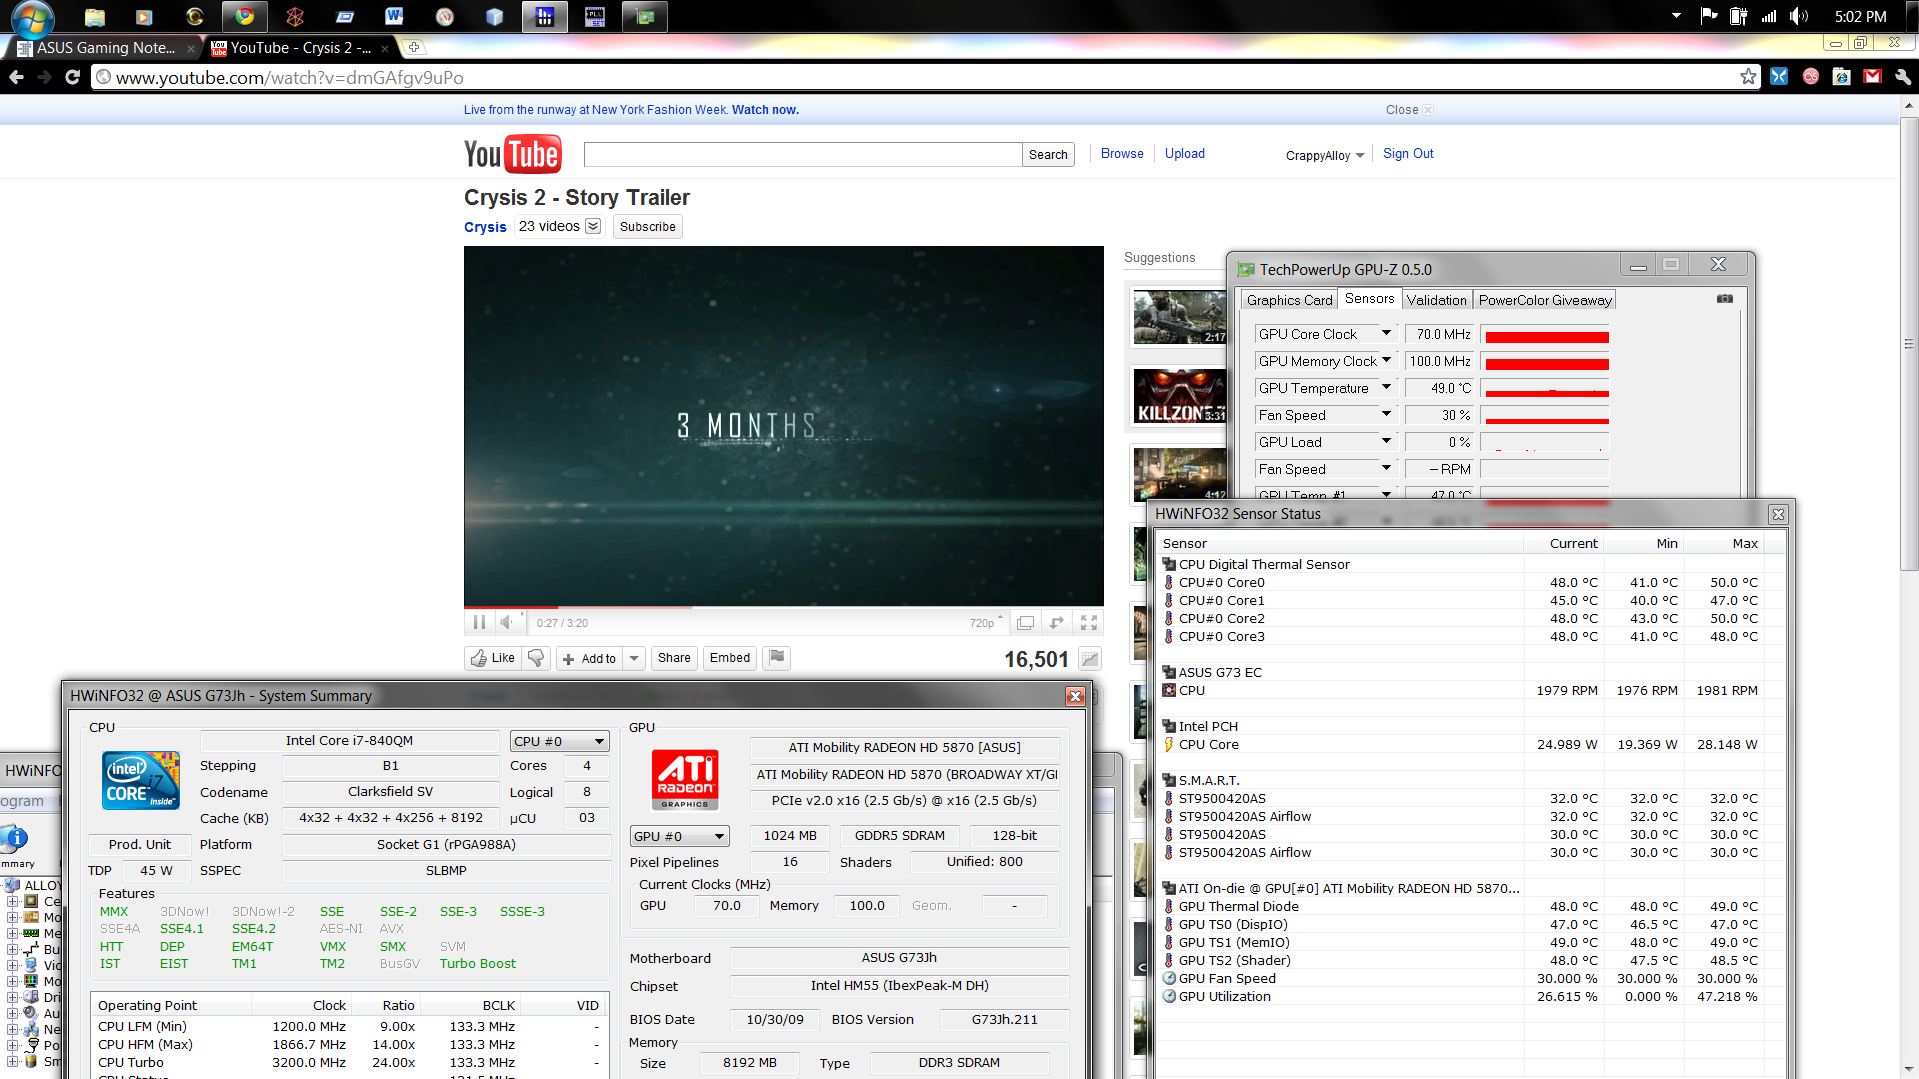
Task: Show video statistics chart icon
Action: 1090,659
